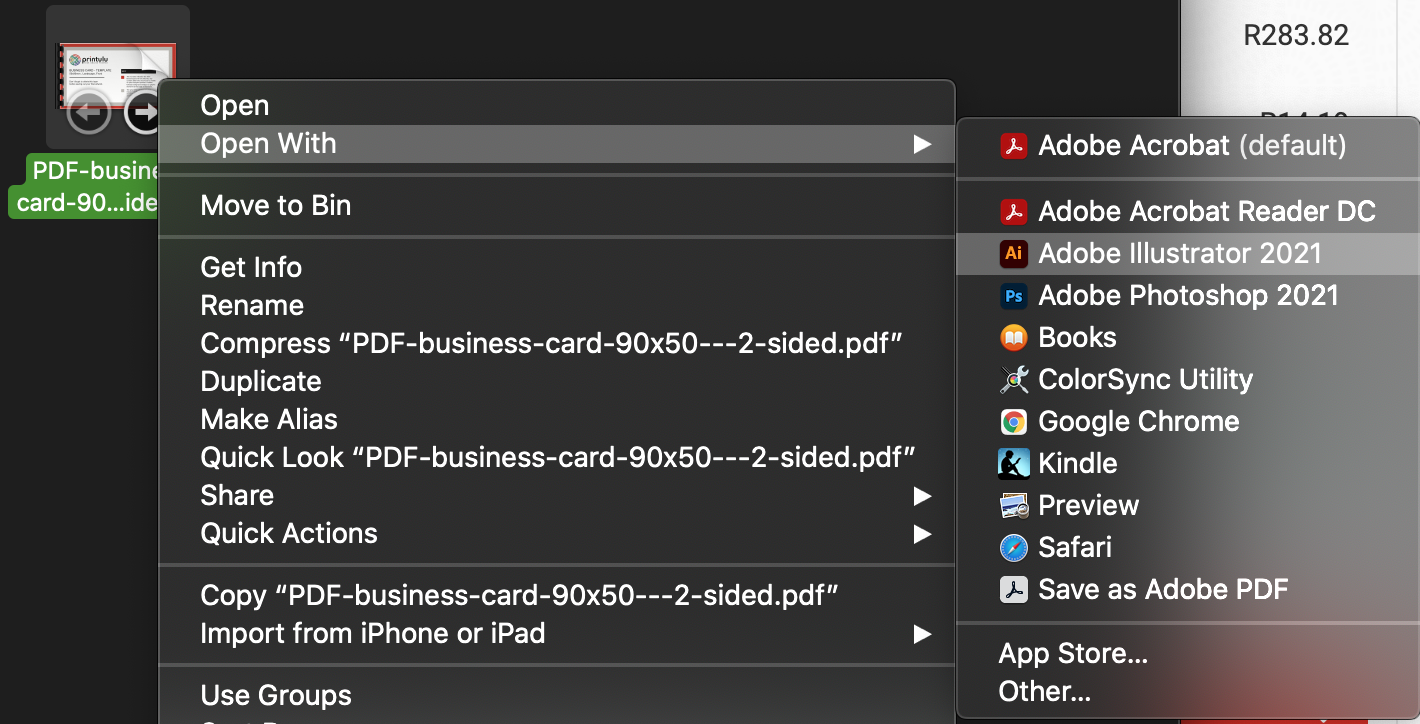This screenshot has height=724, width=1420.
Task: Select App Store… in submenu
Action: coord(1188,655)
